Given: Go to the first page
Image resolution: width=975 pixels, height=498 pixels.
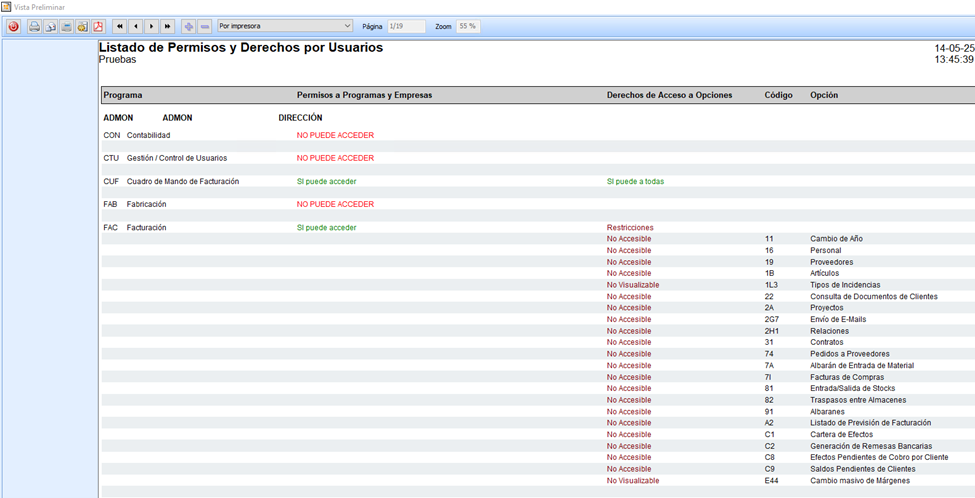Looking at the screenshot, I should 120,26.
